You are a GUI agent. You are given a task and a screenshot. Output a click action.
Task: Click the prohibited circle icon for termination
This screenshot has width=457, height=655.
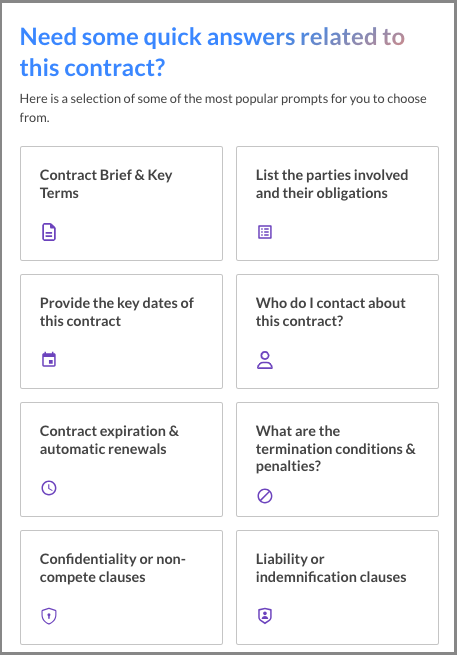[x=265, y=496]
